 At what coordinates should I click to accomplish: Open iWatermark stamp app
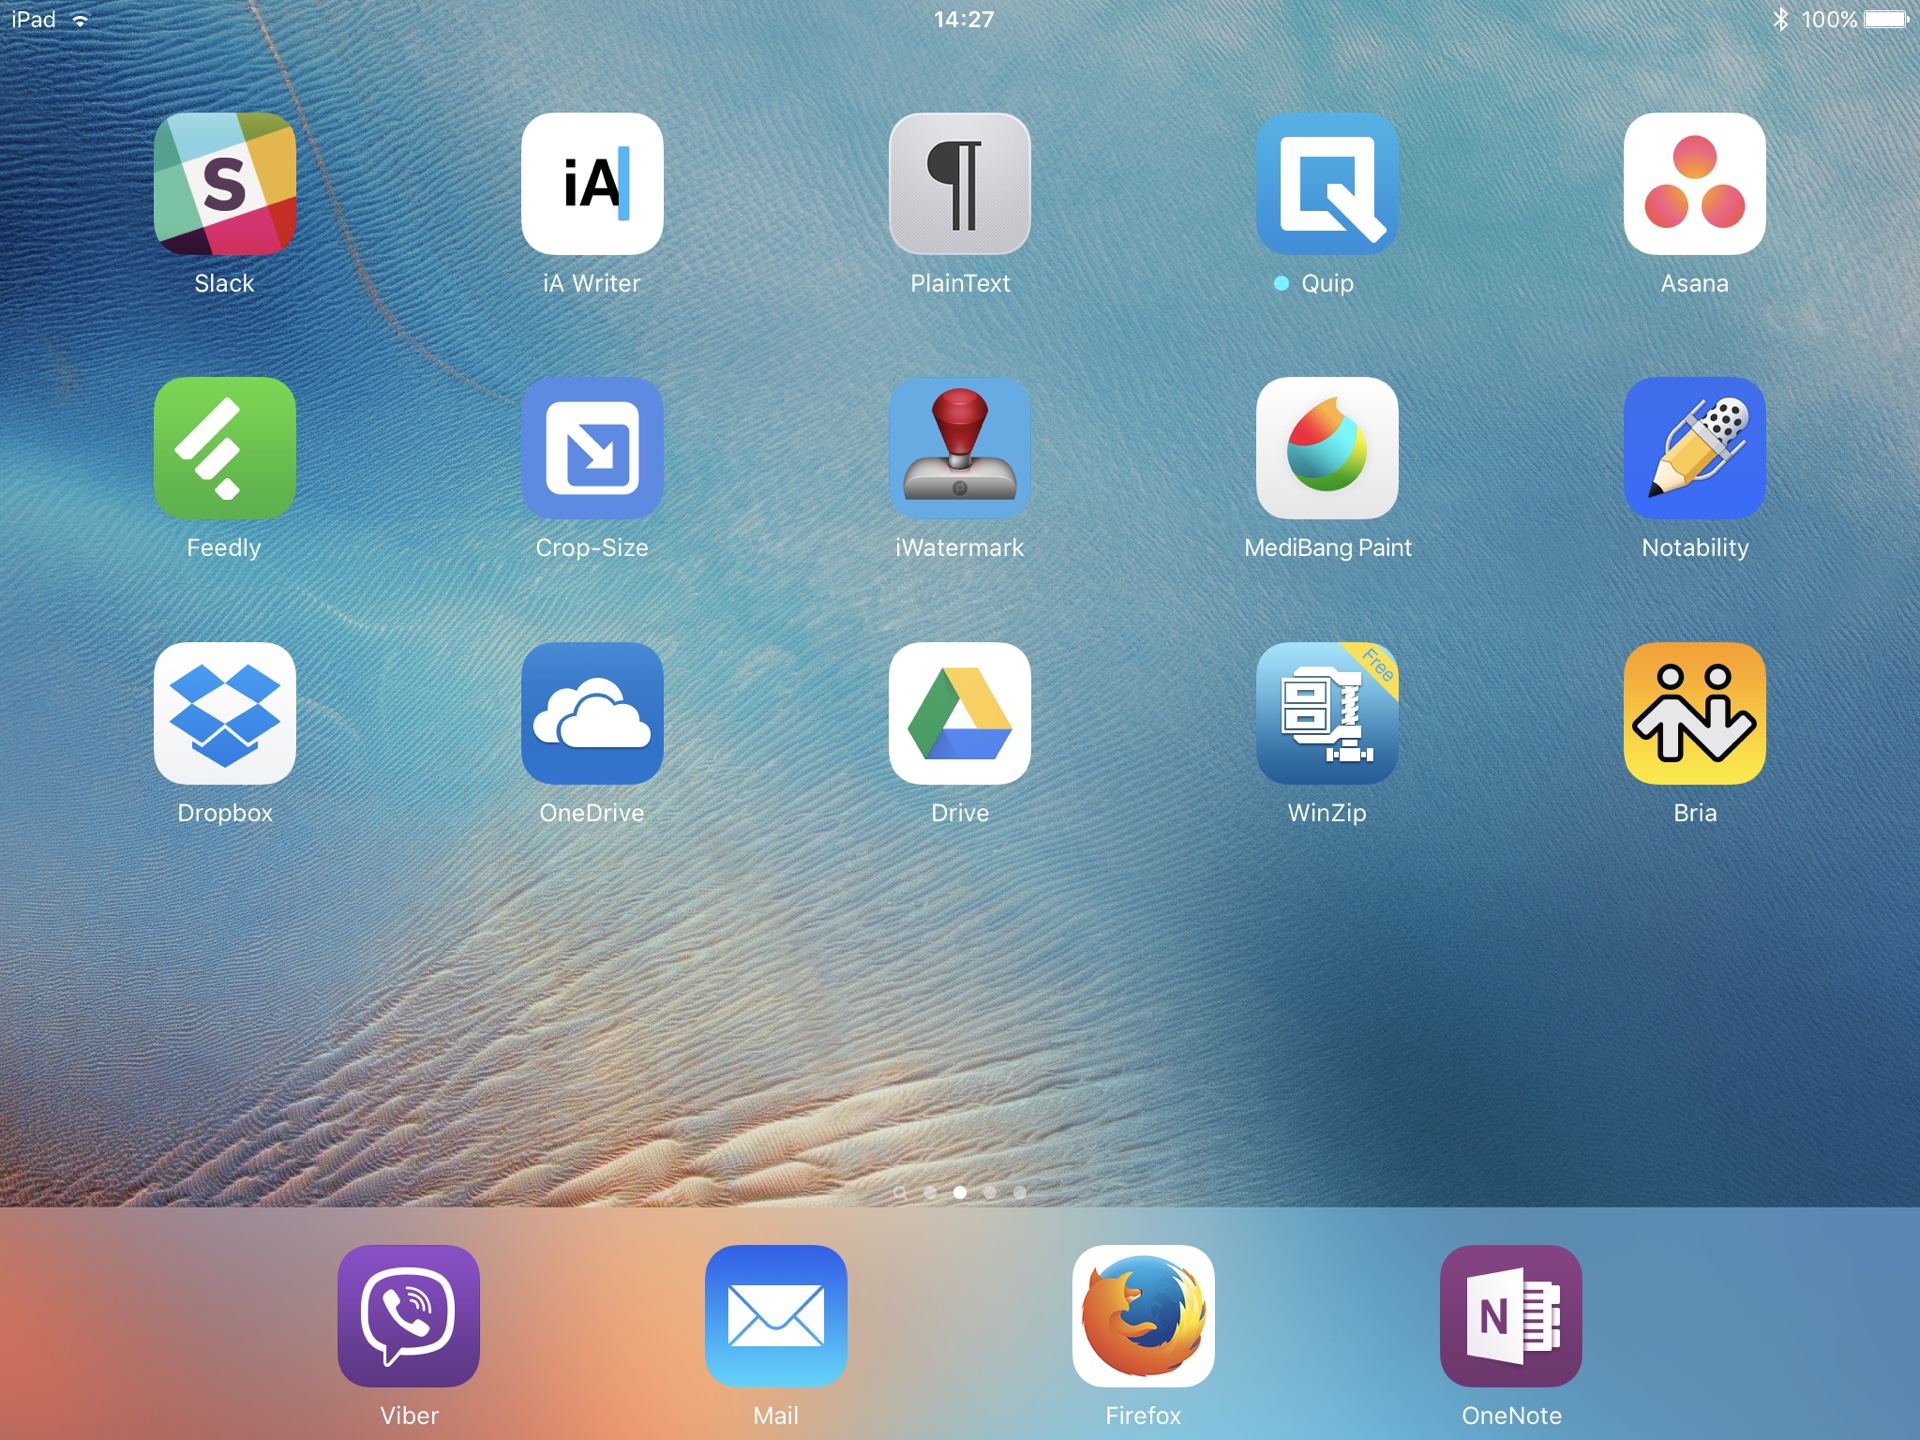(x=960, y=448)
